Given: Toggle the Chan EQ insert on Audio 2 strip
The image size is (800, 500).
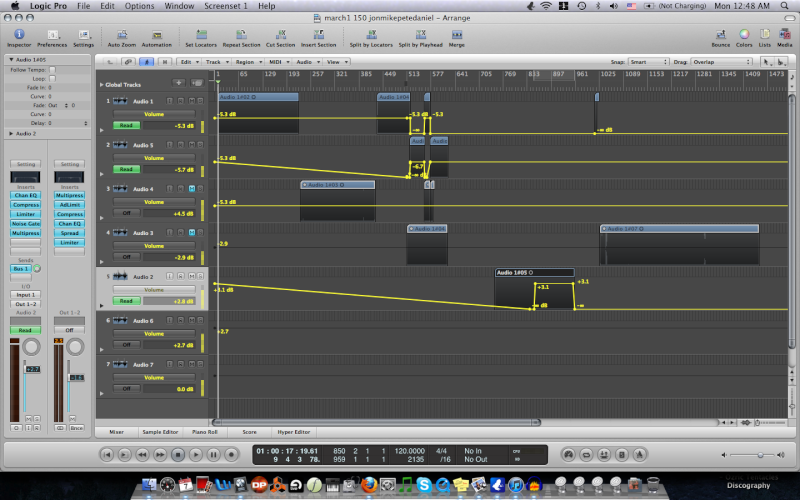Looking at the screenshot, I should click(26, 195).
